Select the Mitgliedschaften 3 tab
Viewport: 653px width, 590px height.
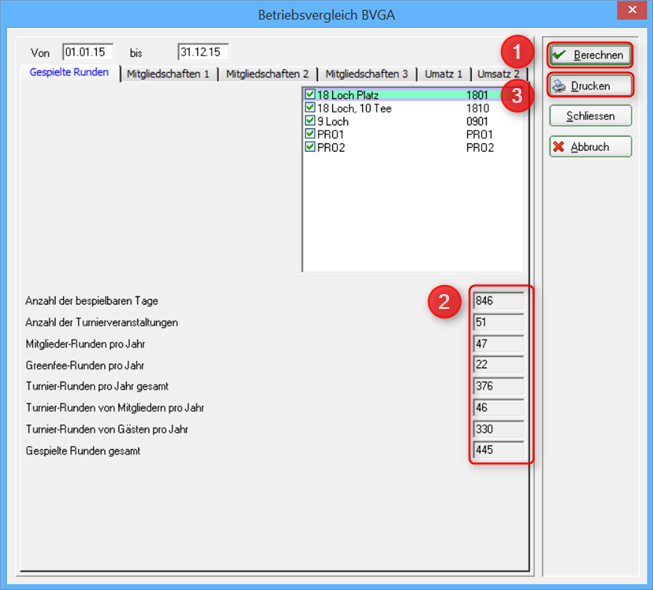click(366, 74)
